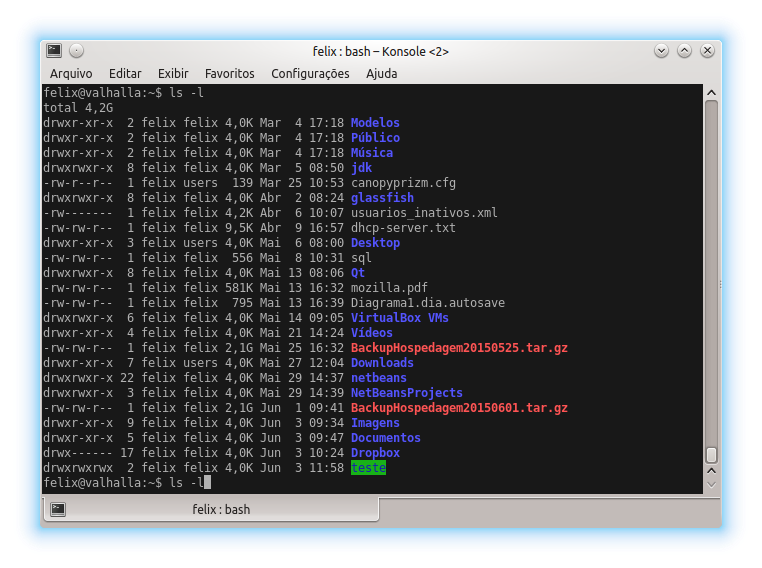
Task: Click the mozilla.pdf file name
Action: point(389,288)
